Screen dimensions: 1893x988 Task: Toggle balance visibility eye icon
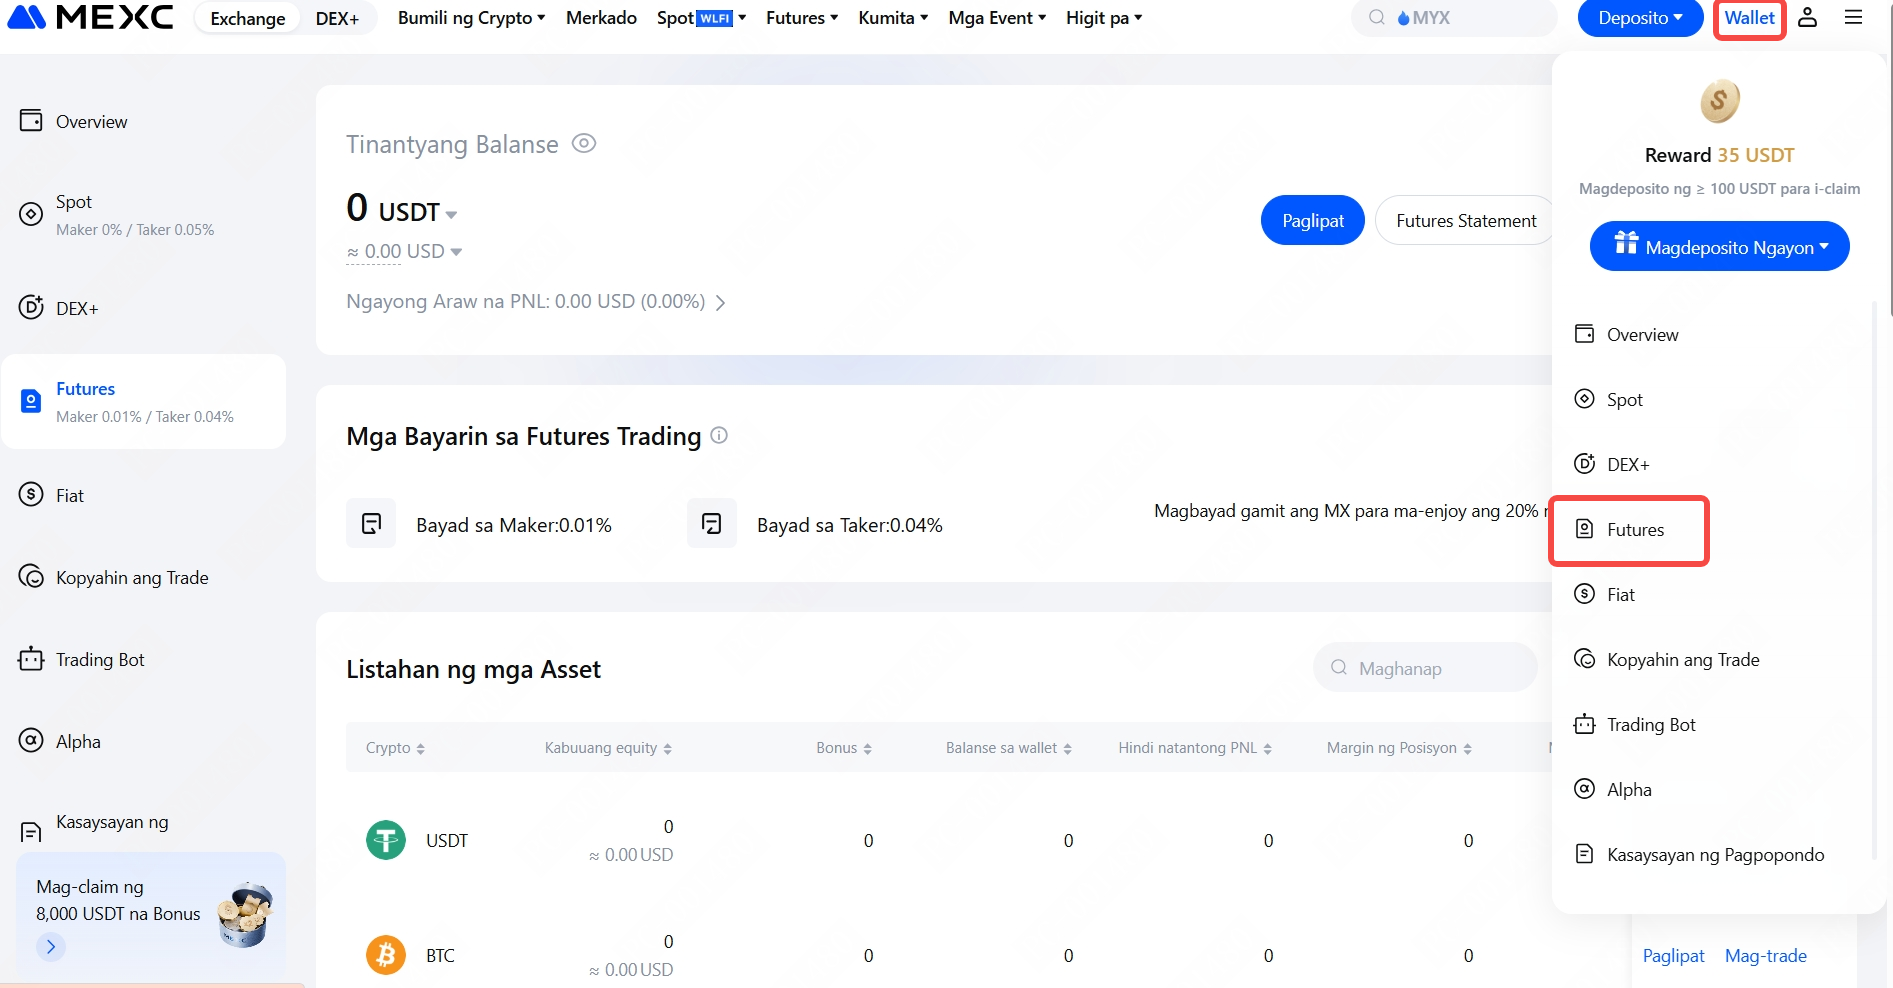tap(584, 143)
